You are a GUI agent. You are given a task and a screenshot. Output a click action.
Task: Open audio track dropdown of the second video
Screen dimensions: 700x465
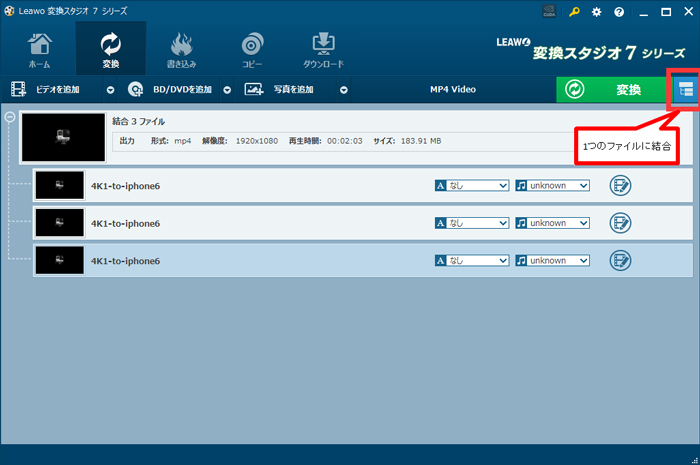pos(553,223)
